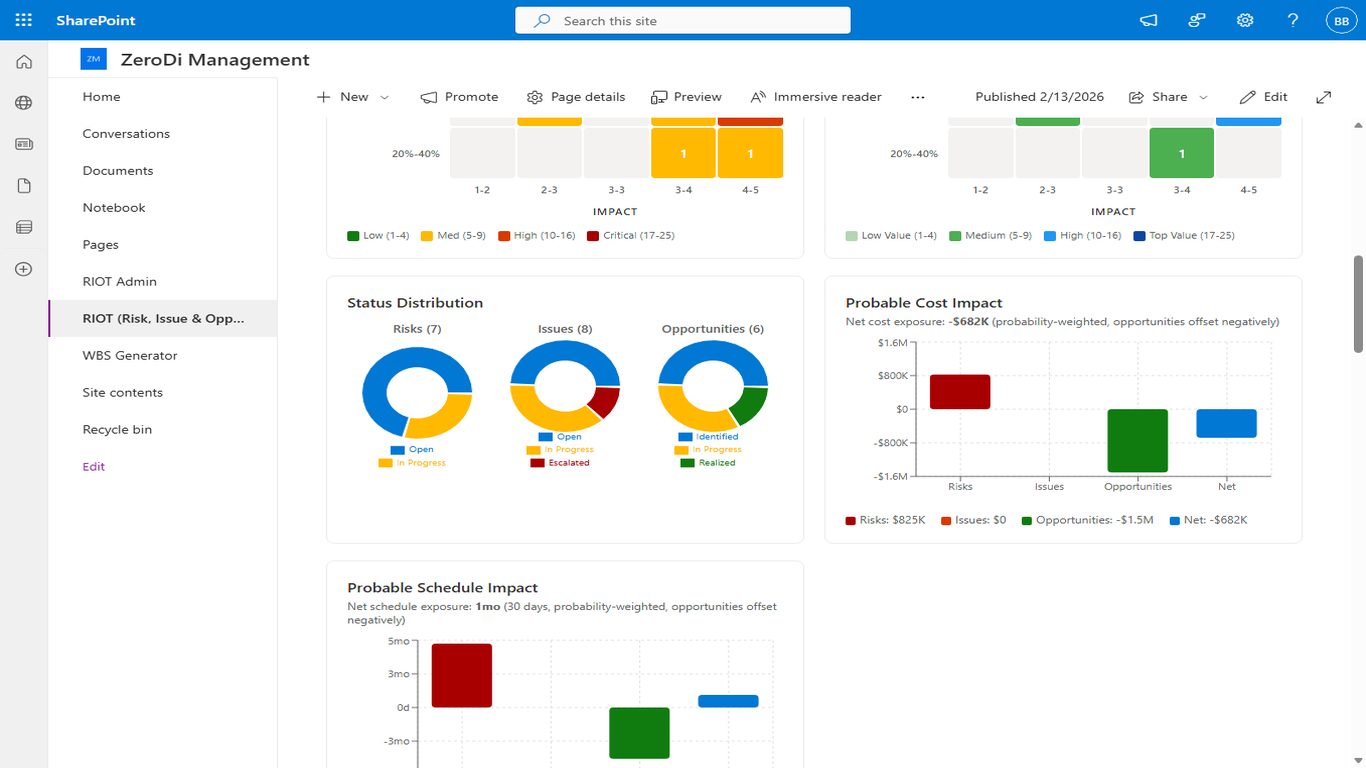Open My sites globe icon
The width and height of the screenshot is (1366, 768).
tap(24, 103)
